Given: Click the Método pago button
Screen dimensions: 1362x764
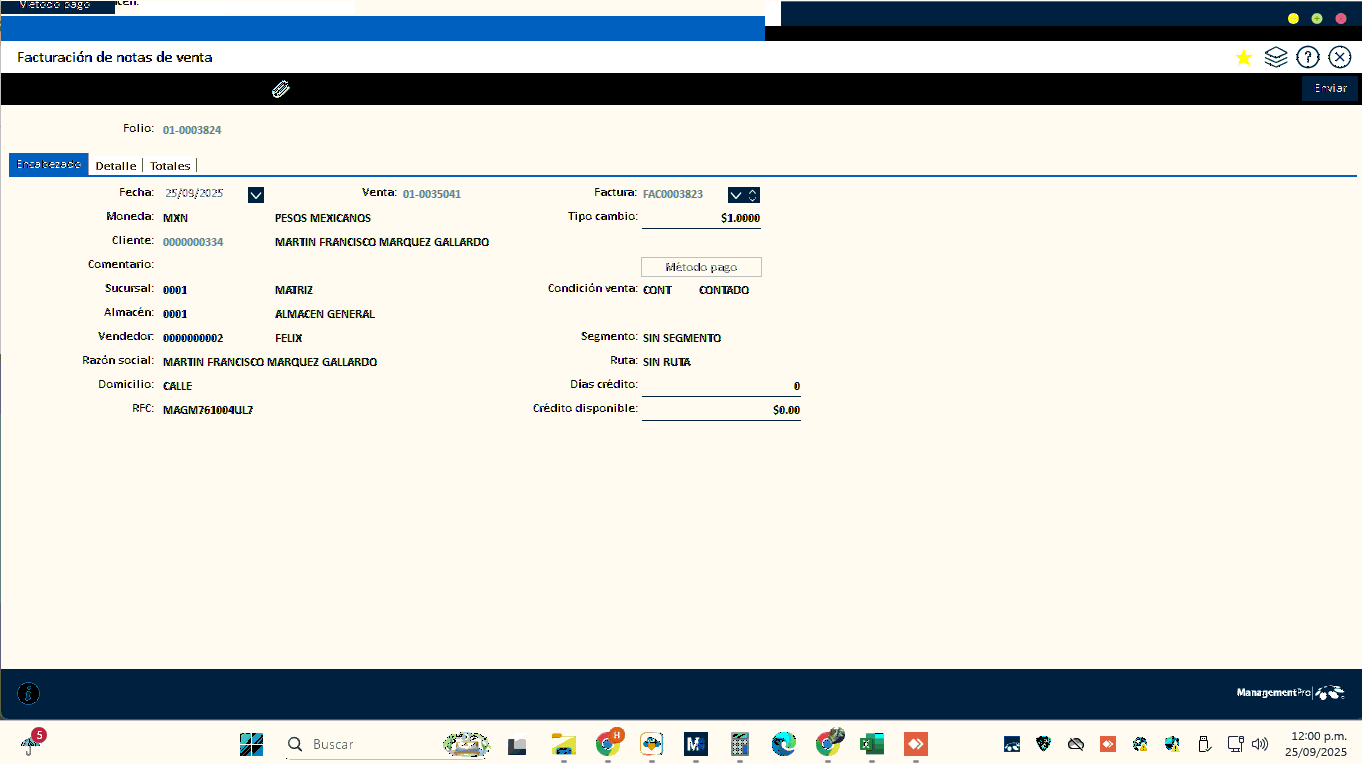Looking at the screenshot, I should 701,267.
